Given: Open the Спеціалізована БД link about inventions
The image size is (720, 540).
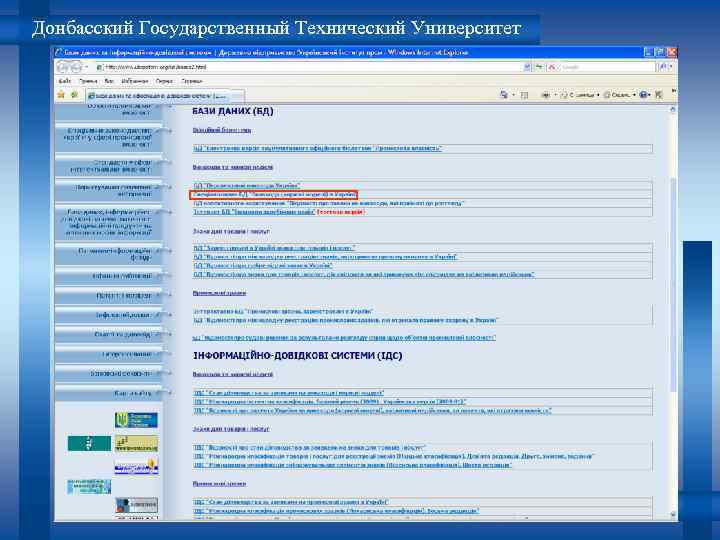Looking at the screenshot, I should click(x=274, y=195).
